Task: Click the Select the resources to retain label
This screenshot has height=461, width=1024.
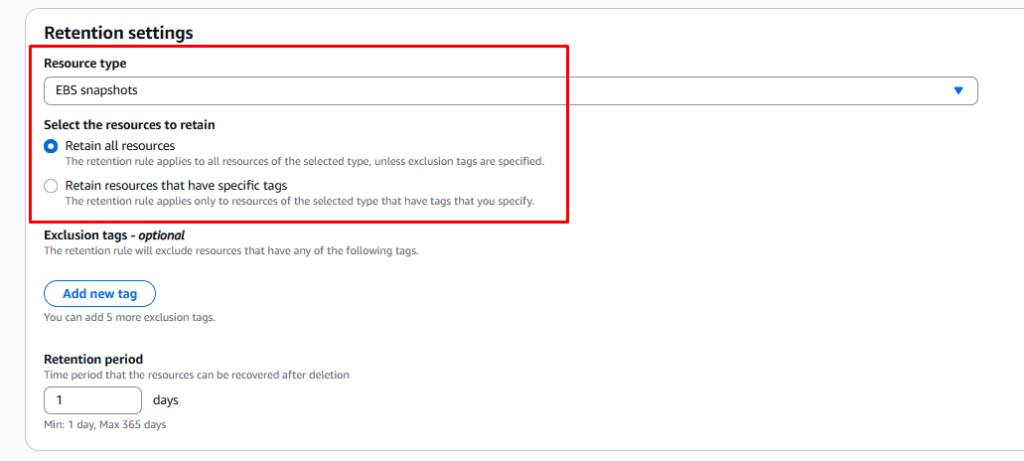Action: pos(129,125)
